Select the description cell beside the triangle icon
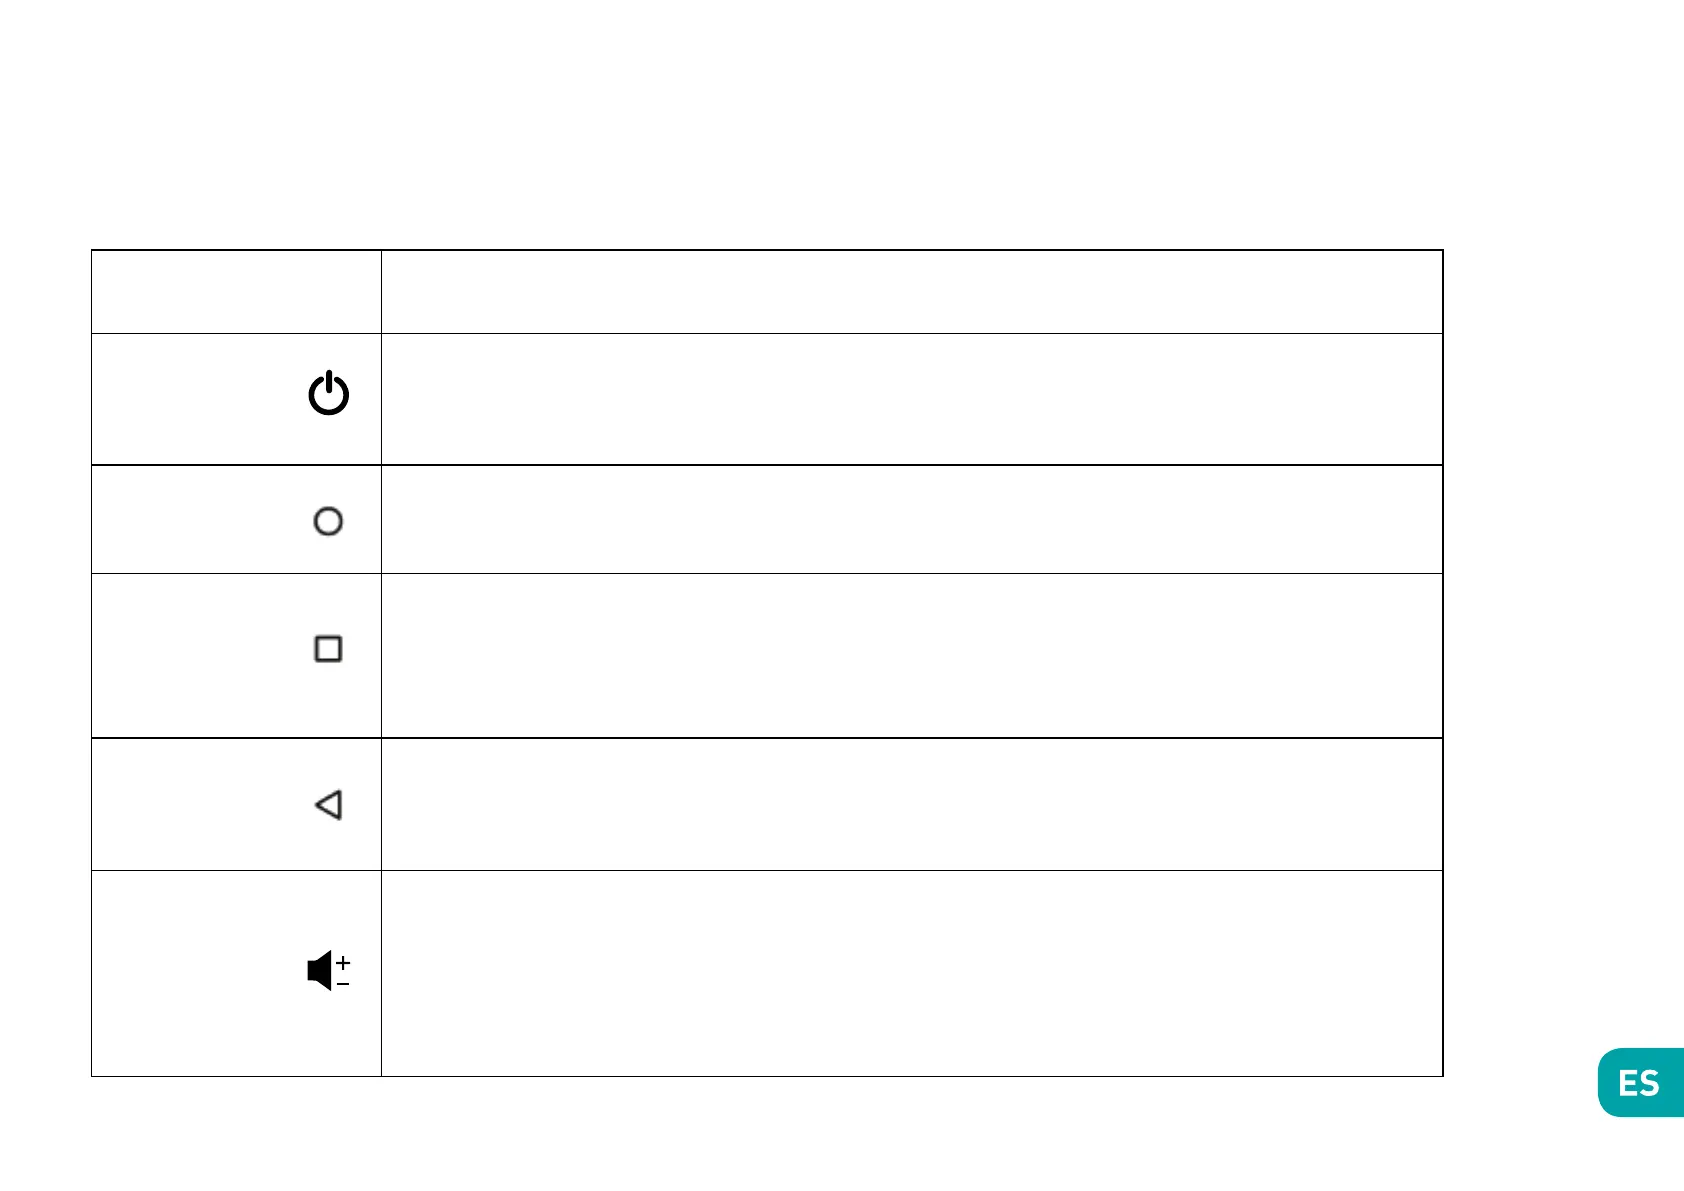The image size is (1684, 1191). point(911,804)
